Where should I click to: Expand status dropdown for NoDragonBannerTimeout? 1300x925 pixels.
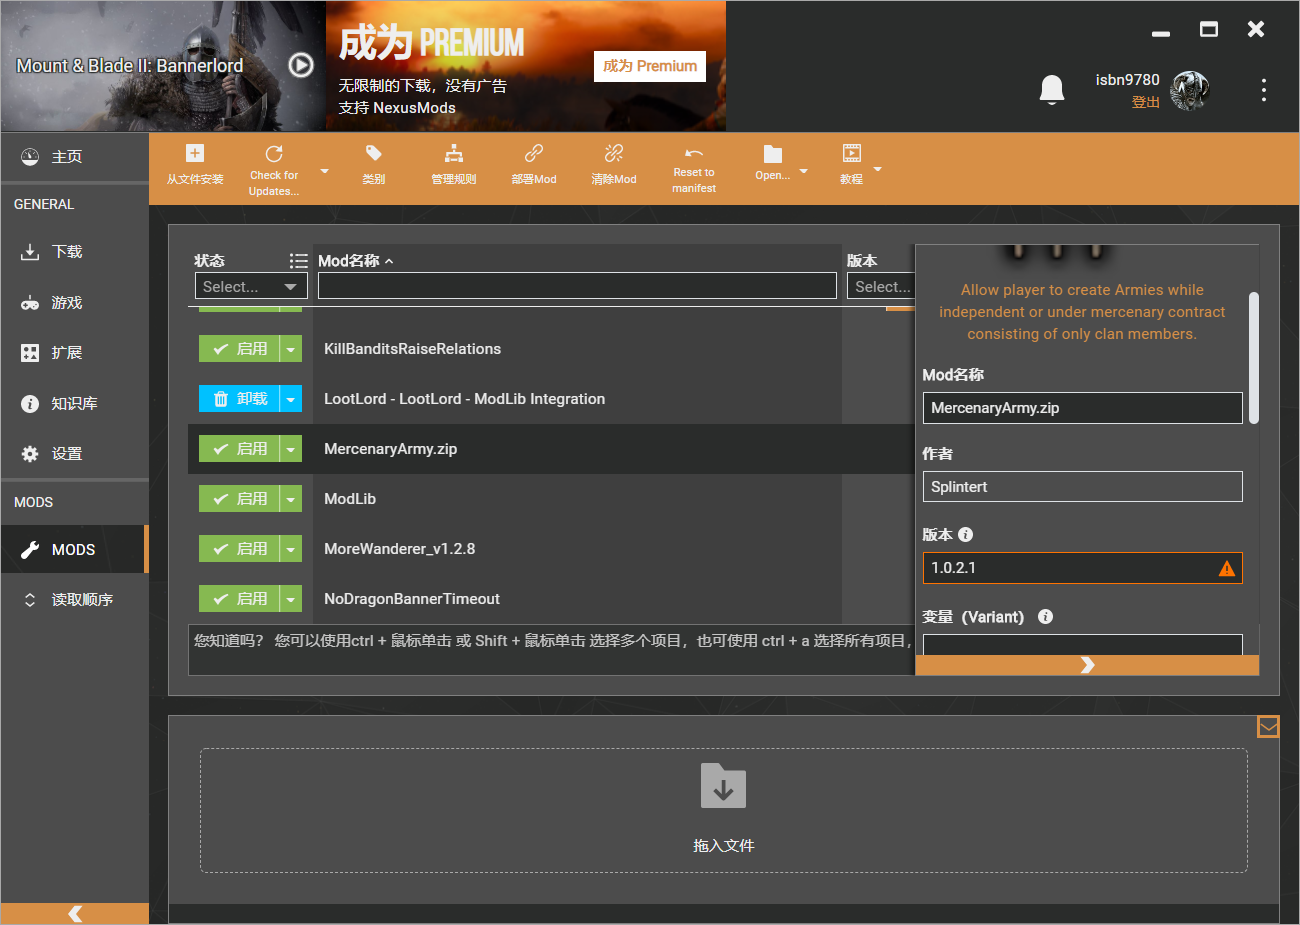291,599
